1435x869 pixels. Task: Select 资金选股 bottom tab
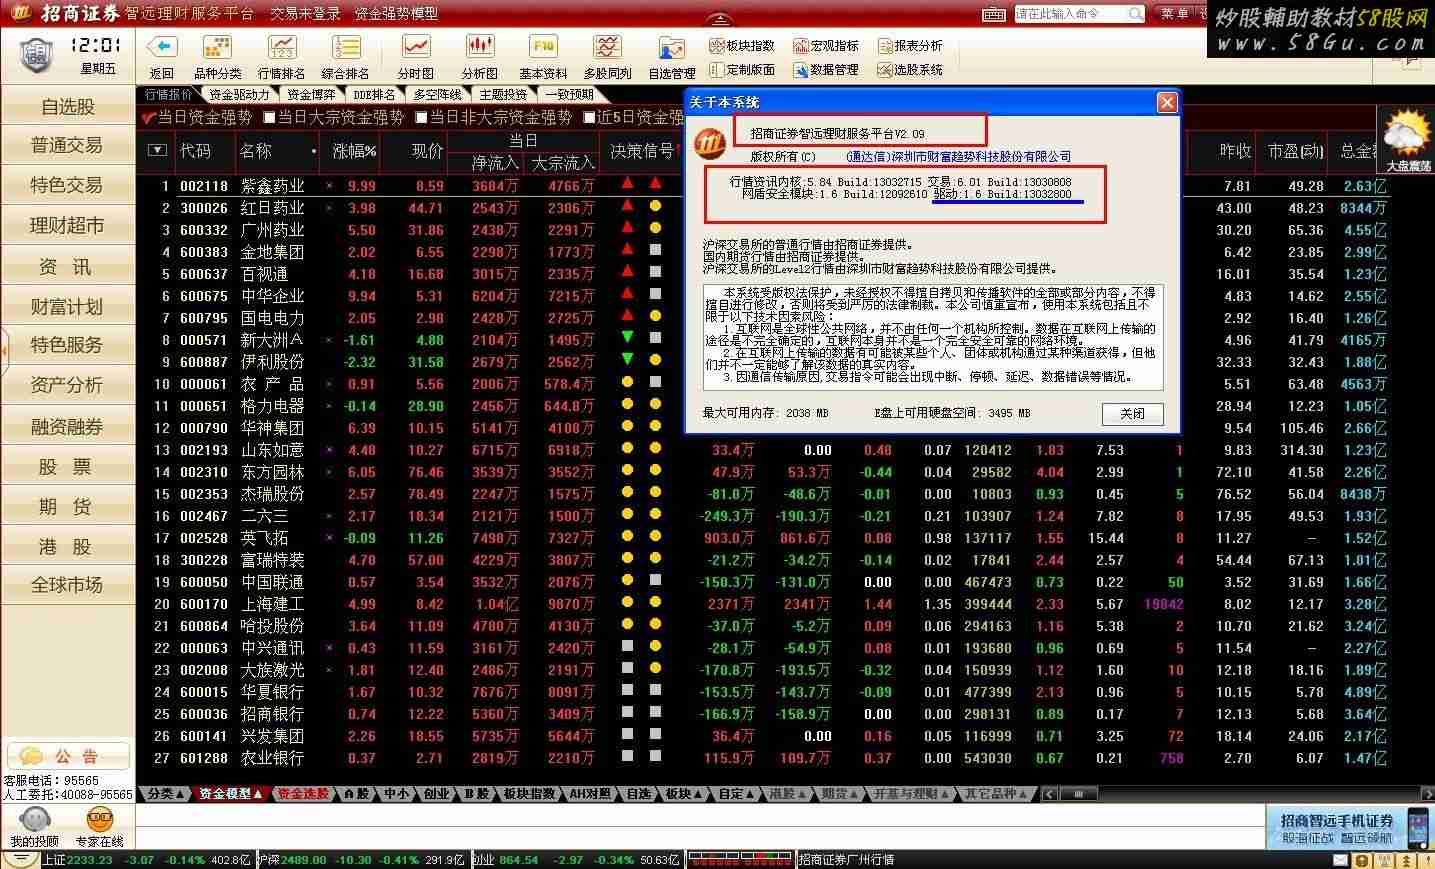pyautogui.click(x=303, y=793)
